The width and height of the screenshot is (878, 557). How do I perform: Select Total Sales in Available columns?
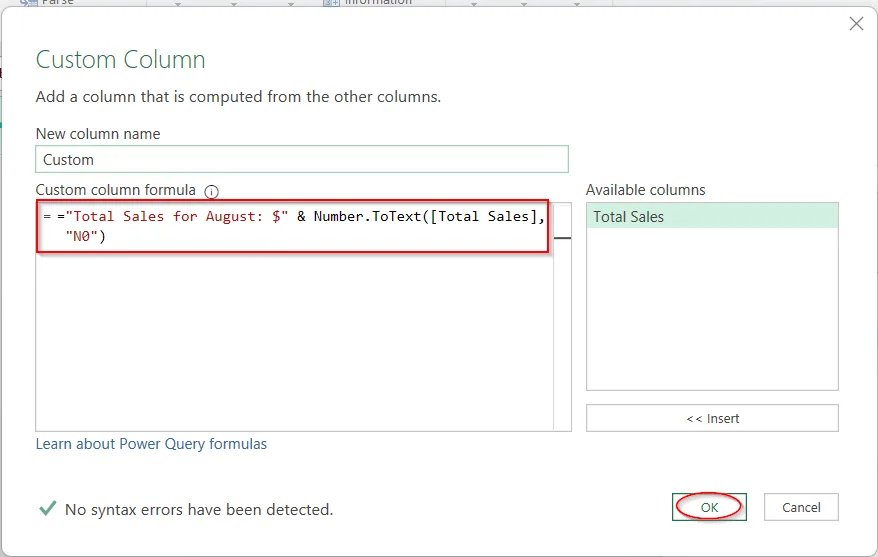point(712,217)
